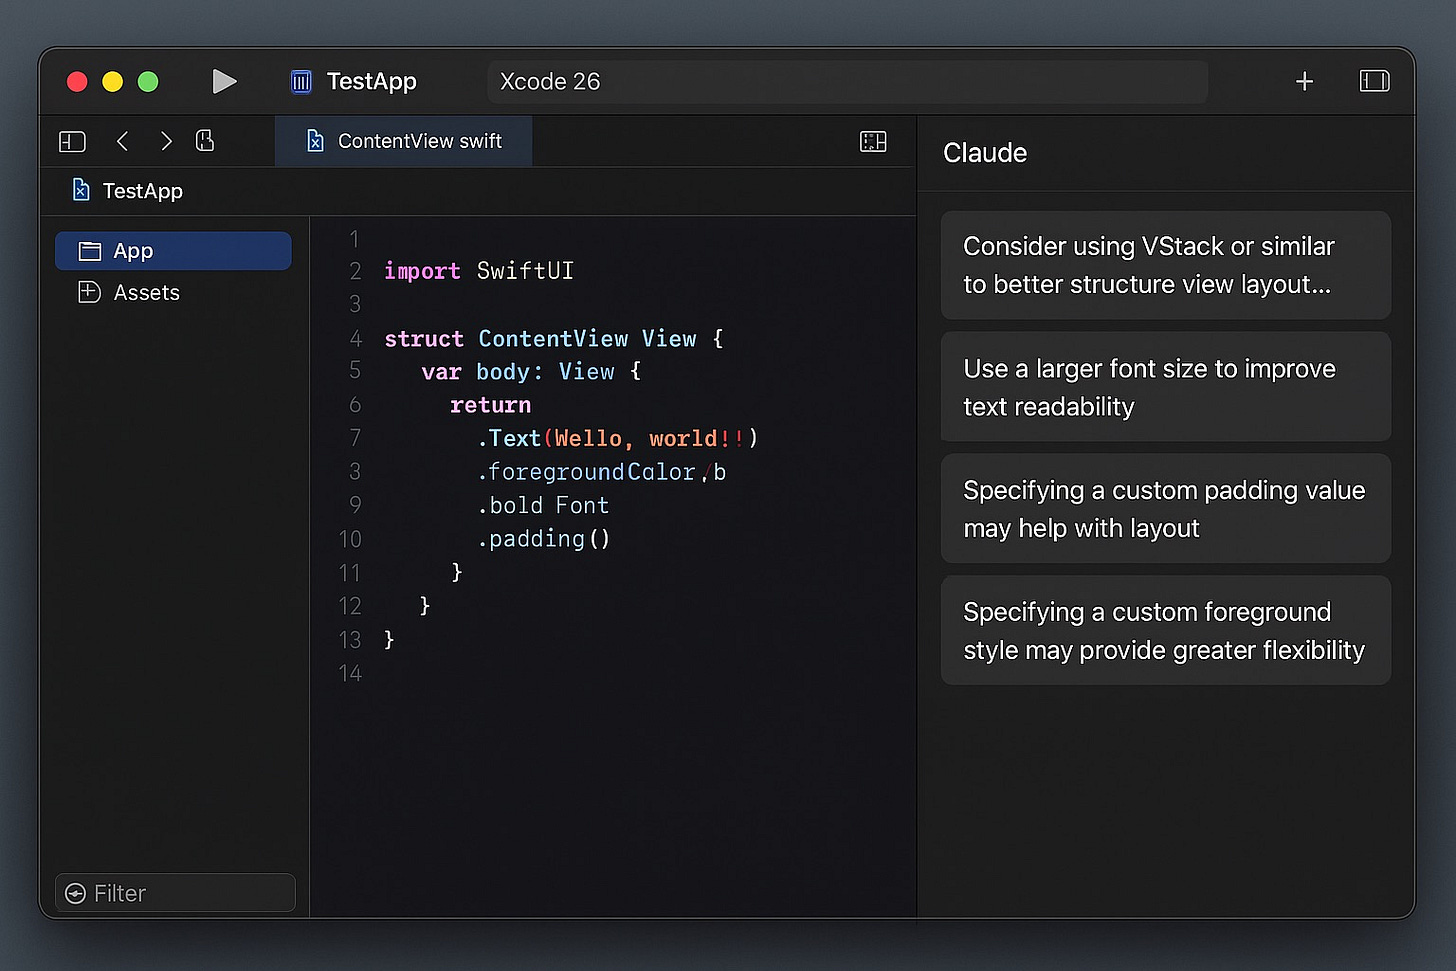Image resolution: width=1456 pixels, height=971 pixels.
Task: Click the App folder icon
Action: pos(90,251)
